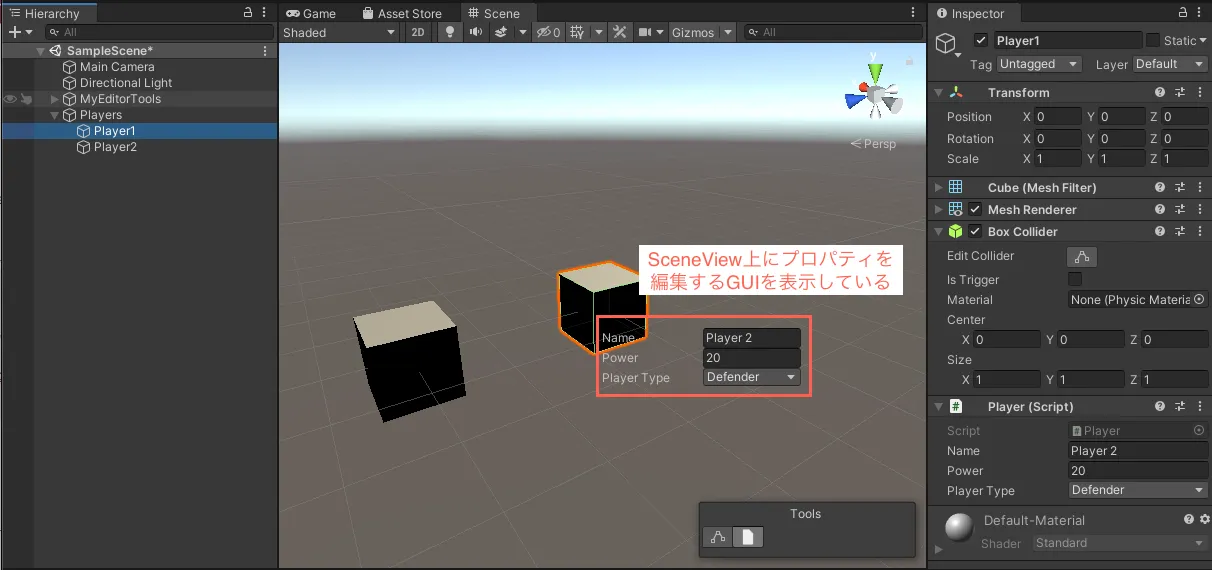The image size is (1212, 570).
Task: Open the Shaded draw mode dropdown
Action: [x=339, y=32]
